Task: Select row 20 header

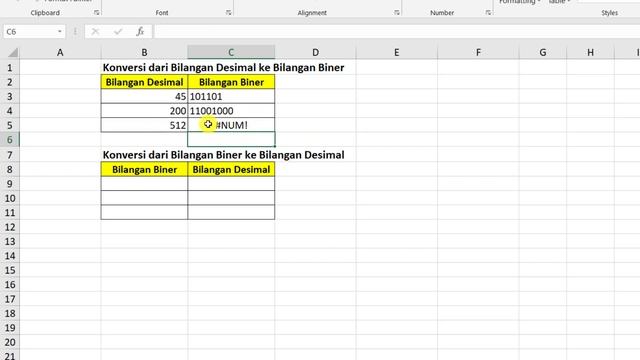Action: (x=9, y=342)
